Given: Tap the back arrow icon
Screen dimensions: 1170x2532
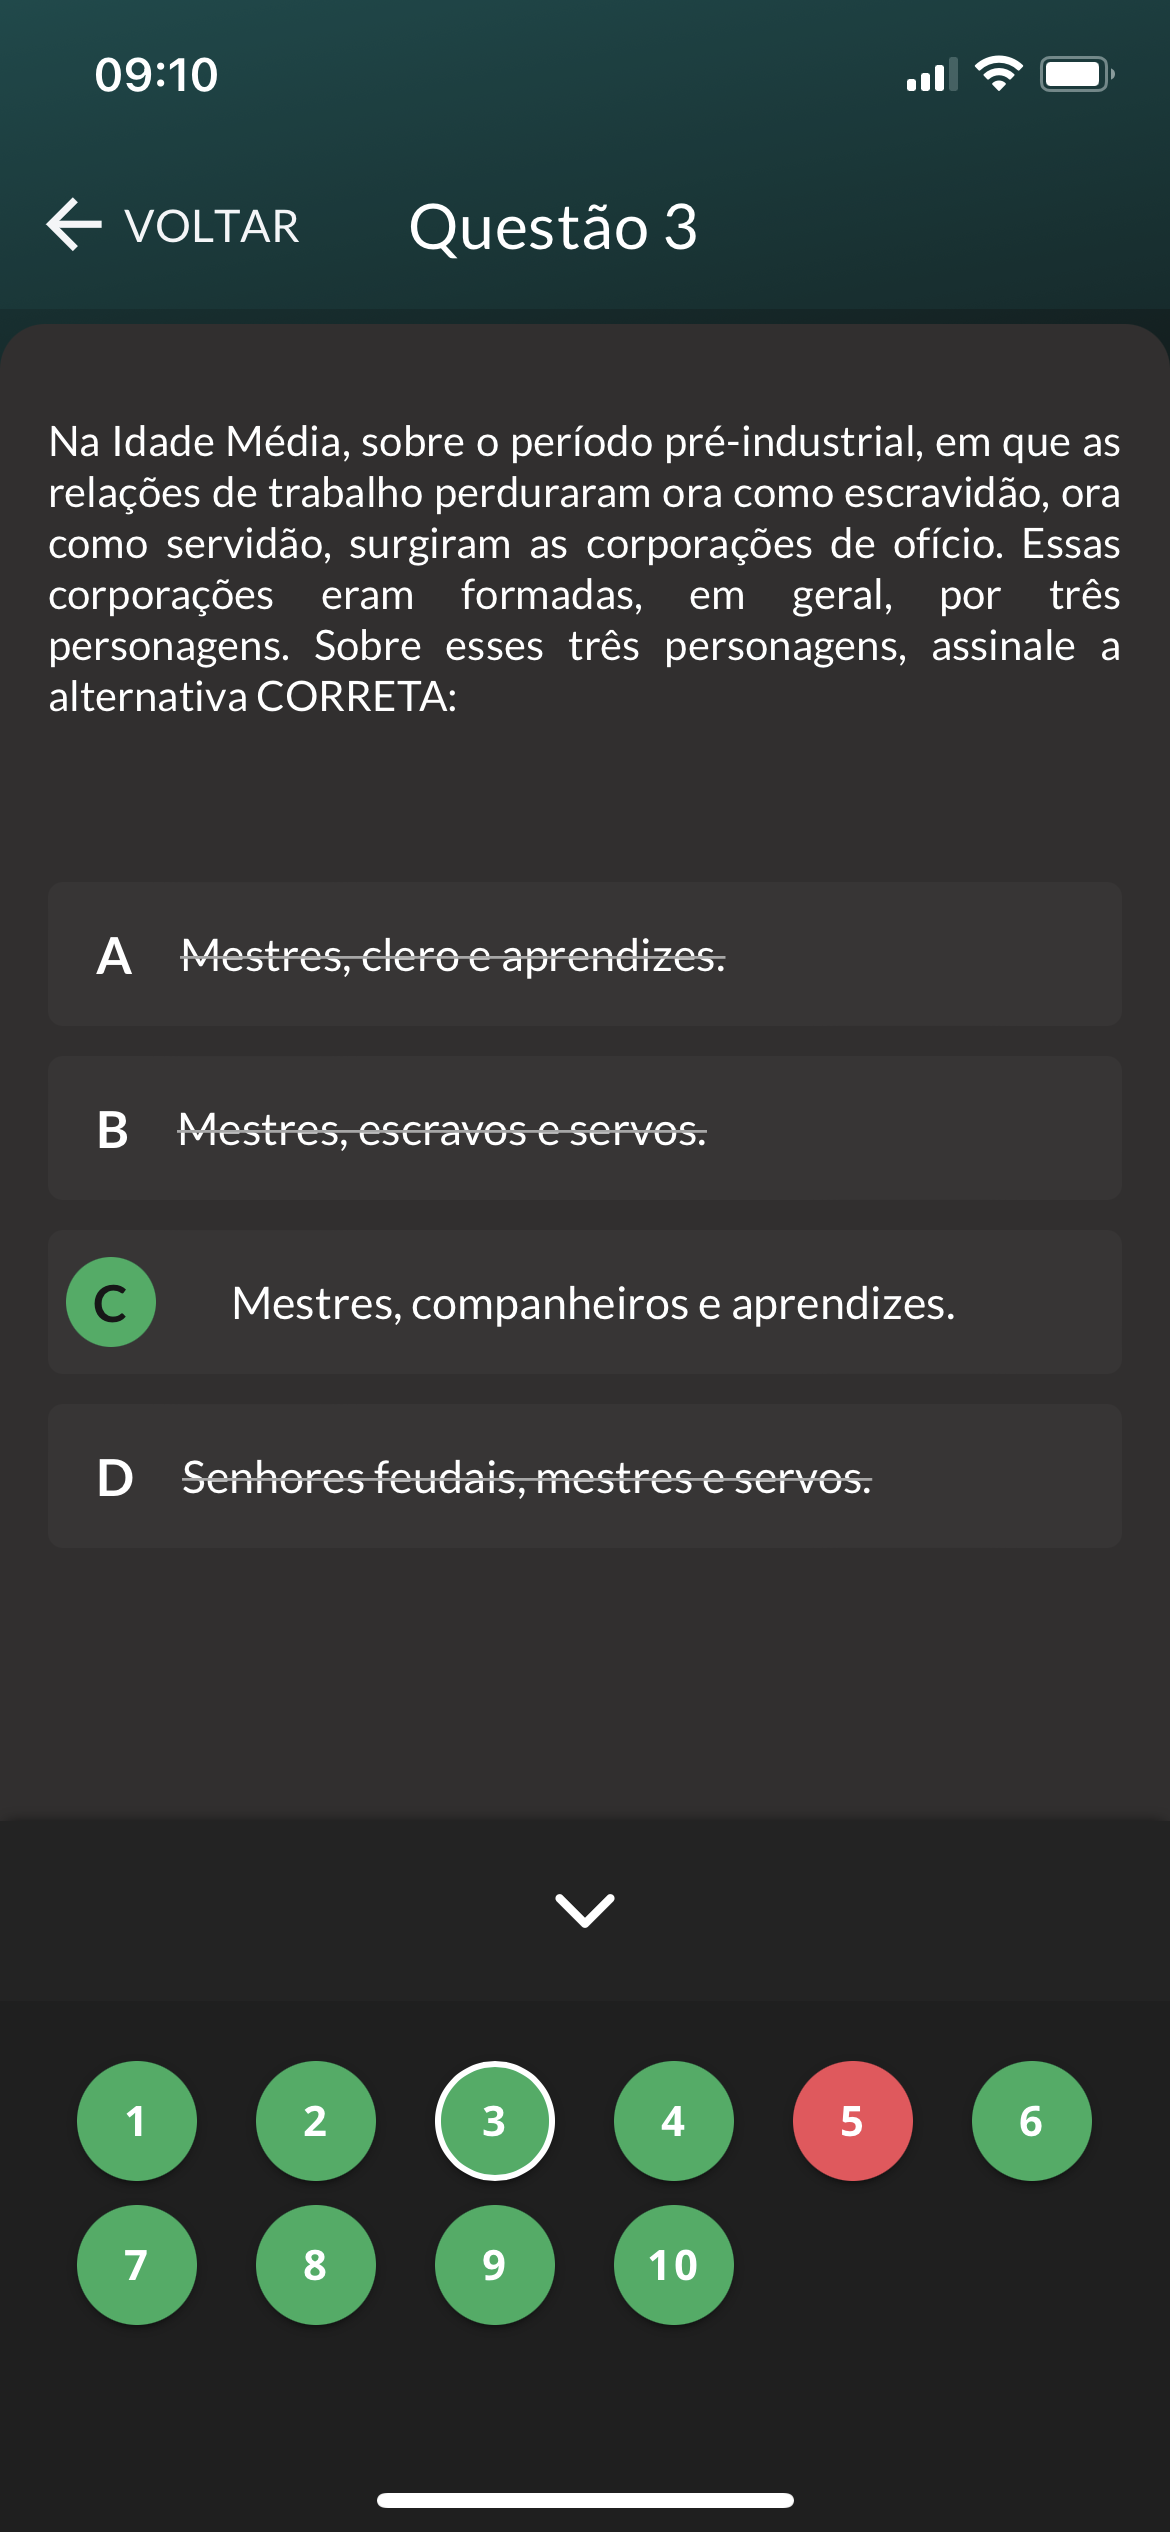Looking at the screenshot, I should point(74,224).
